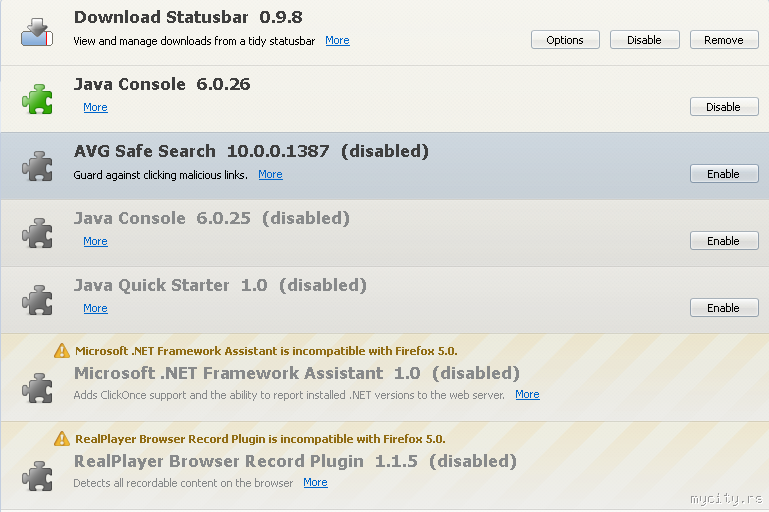The height and width of the screenshot is (512, 769).
Task: Click the Java Quick Starter puzzle icon
Action: (37, 300)
